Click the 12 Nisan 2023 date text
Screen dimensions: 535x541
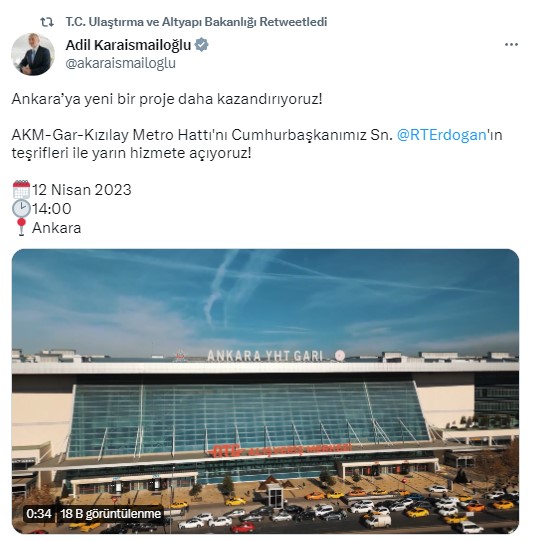(x=82, y=190)
